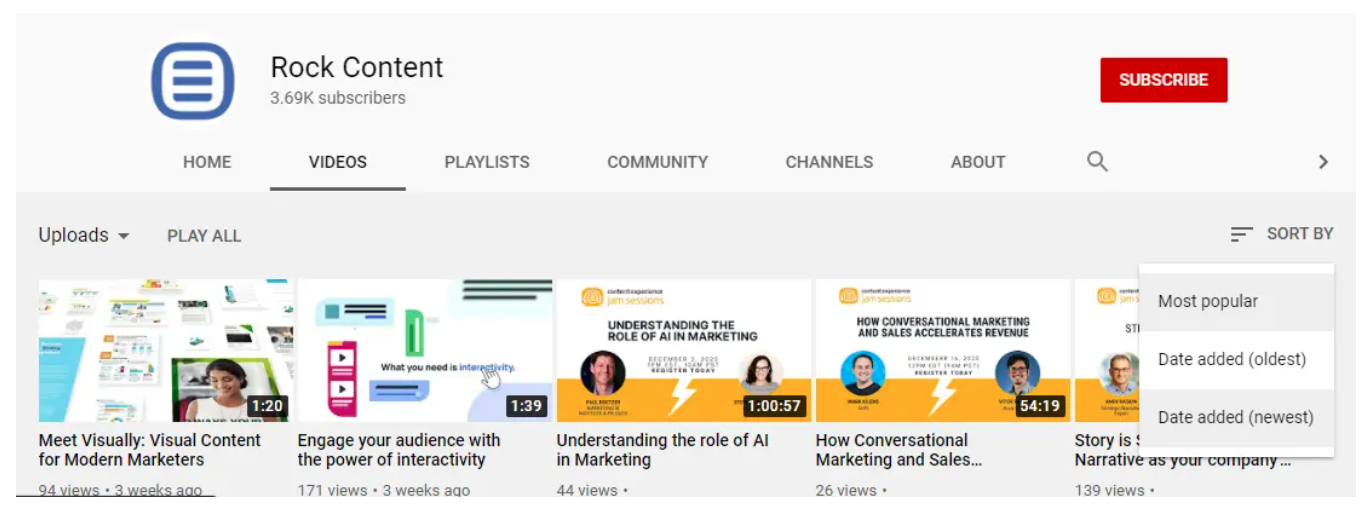This screenshot has height=516, width=1362.
Task: Click the 1:39 duration badge
Action: 526,406
